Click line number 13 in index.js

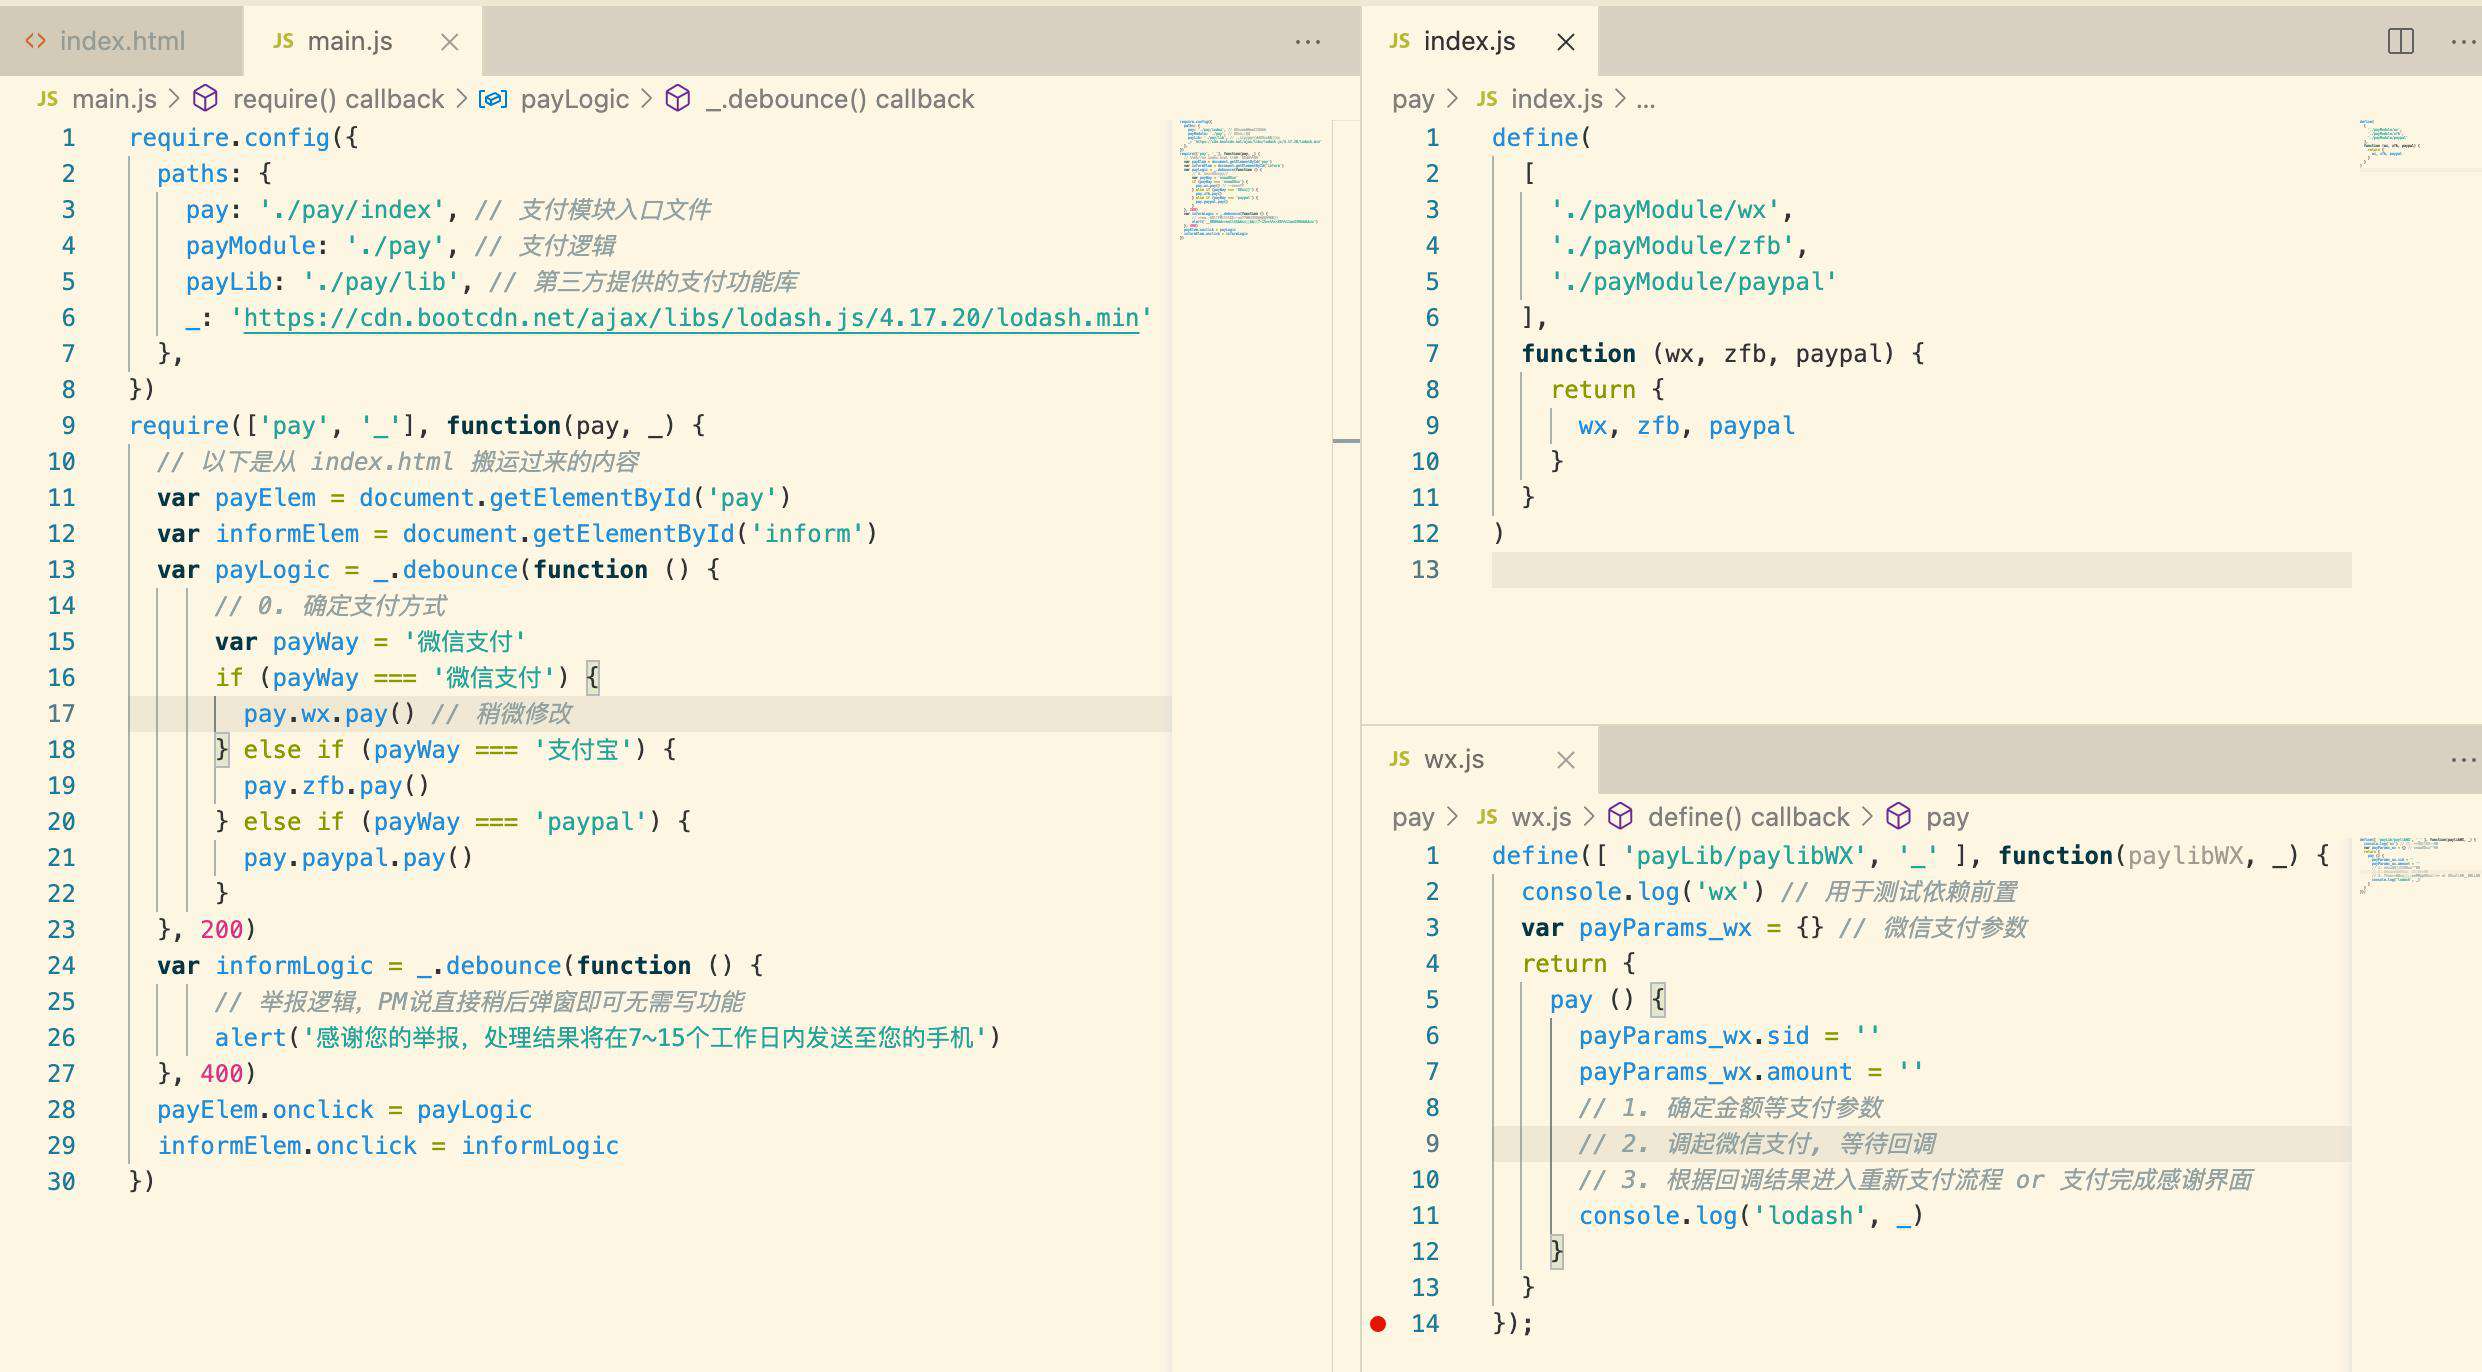1425,570
